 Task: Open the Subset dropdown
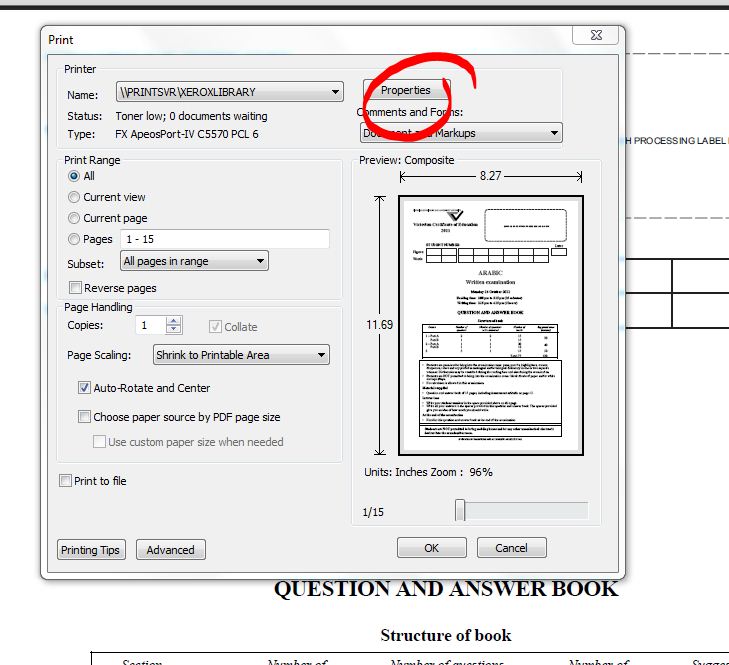(x=194, y=261)
